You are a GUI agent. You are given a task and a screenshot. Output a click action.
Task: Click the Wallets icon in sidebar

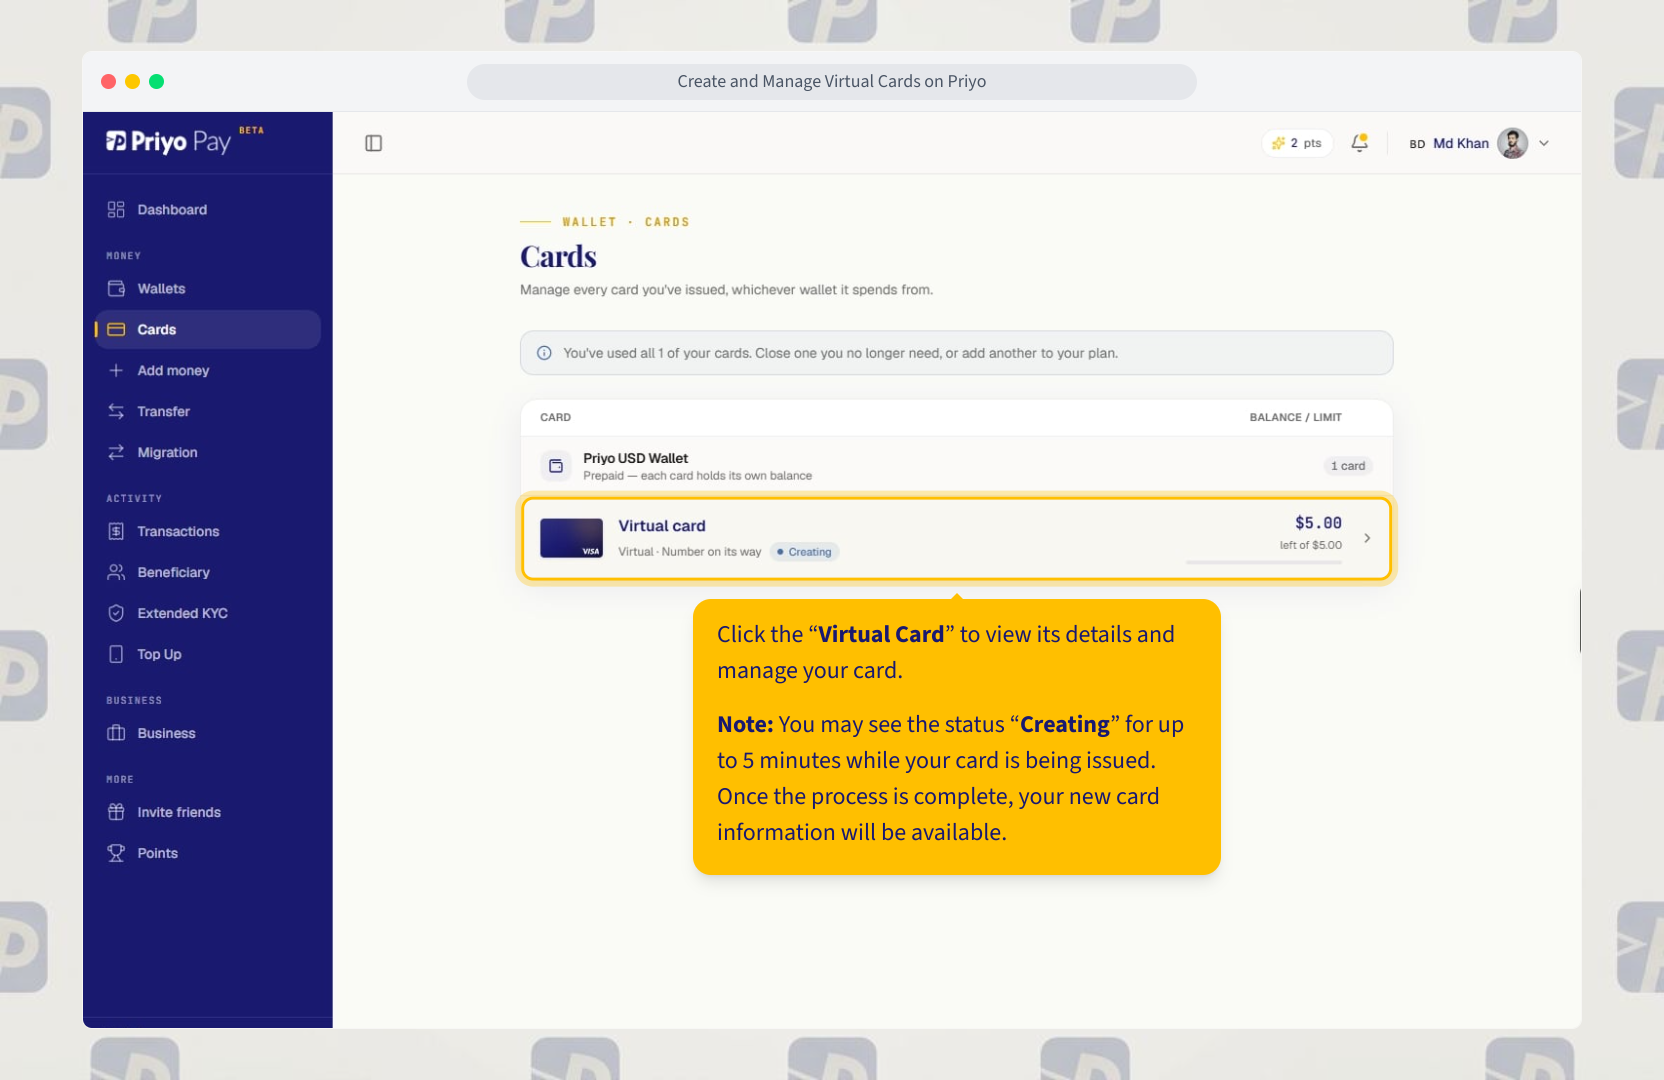(116, 288)
